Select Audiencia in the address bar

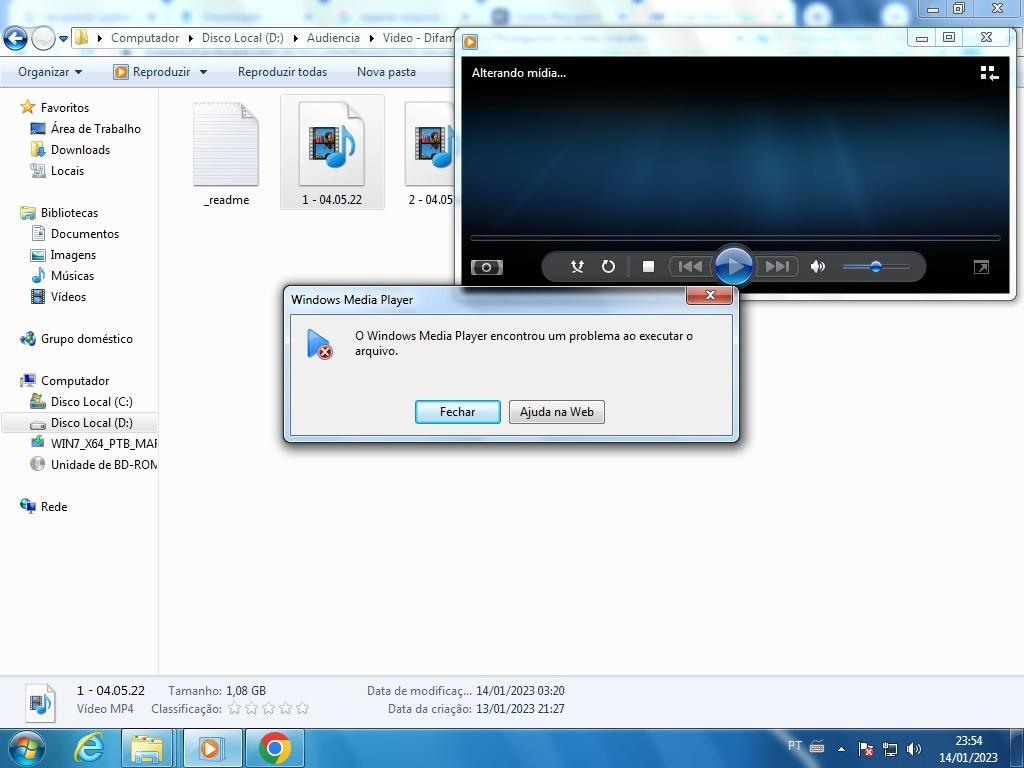coord(333,38)
